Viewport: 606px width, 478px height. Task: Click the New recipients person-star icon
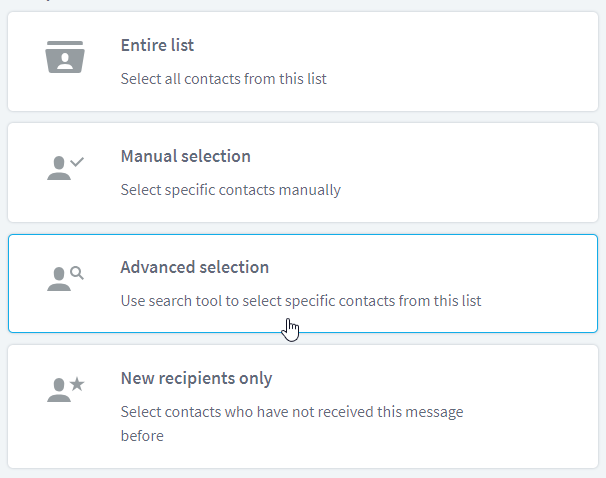[x=65, y=390]
